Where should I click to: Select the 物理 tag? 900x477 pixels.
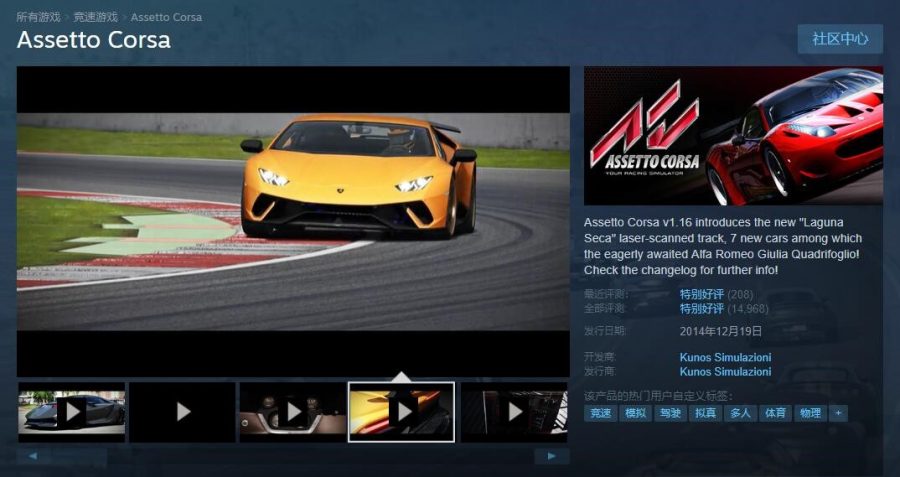click(x=810, y=413)
